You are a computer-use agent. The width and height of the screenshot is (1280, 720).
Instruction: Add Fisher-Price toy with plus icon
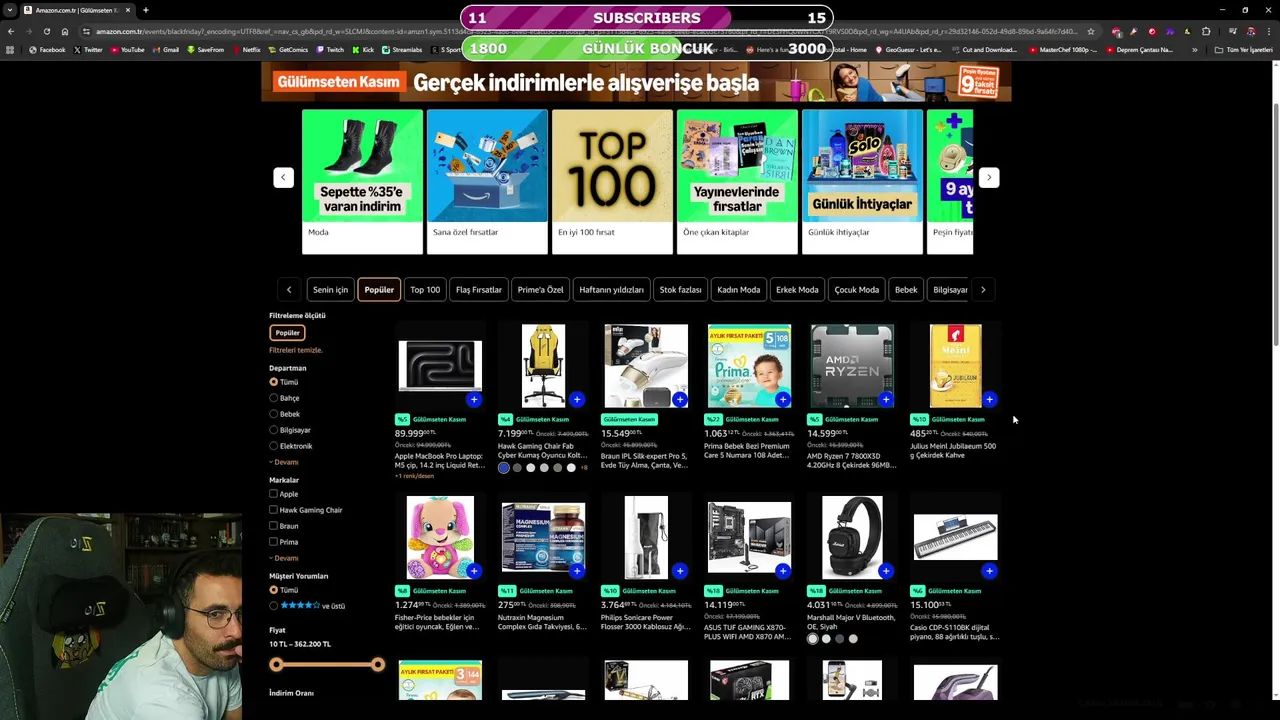tap(474, 571)
